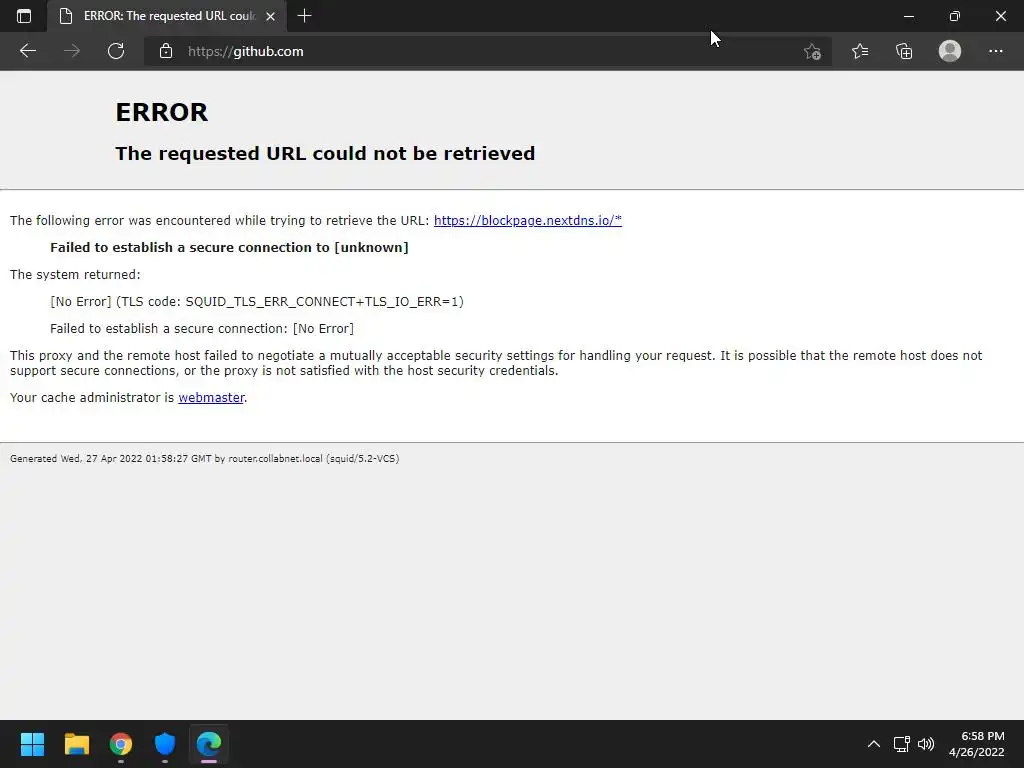Viewport: 1024px width, 768px height.
Task: Click "Your cache administrator is" text
Action: pos(92,397)
